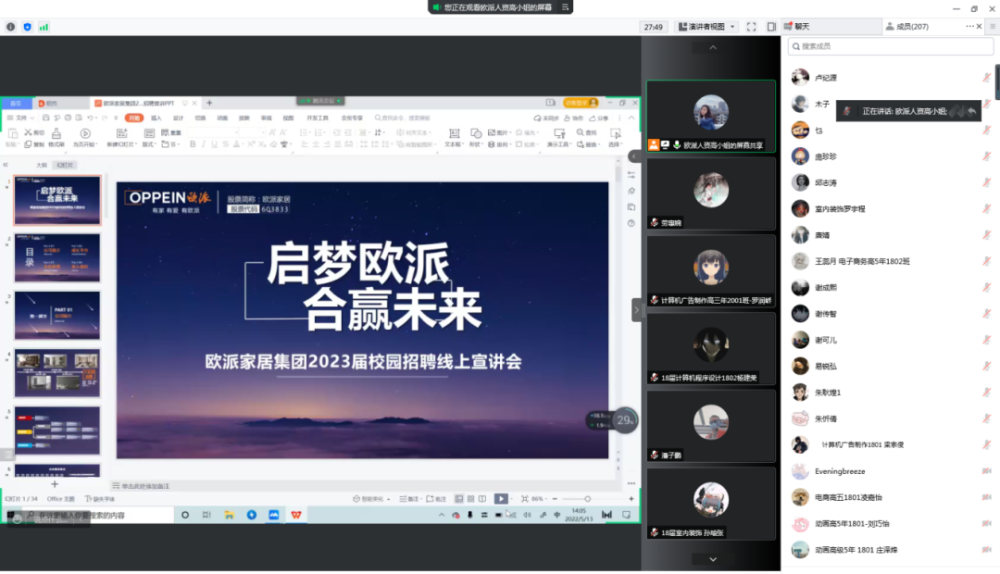Collapse the video strip using the right-arrow handle

(636, 311)
